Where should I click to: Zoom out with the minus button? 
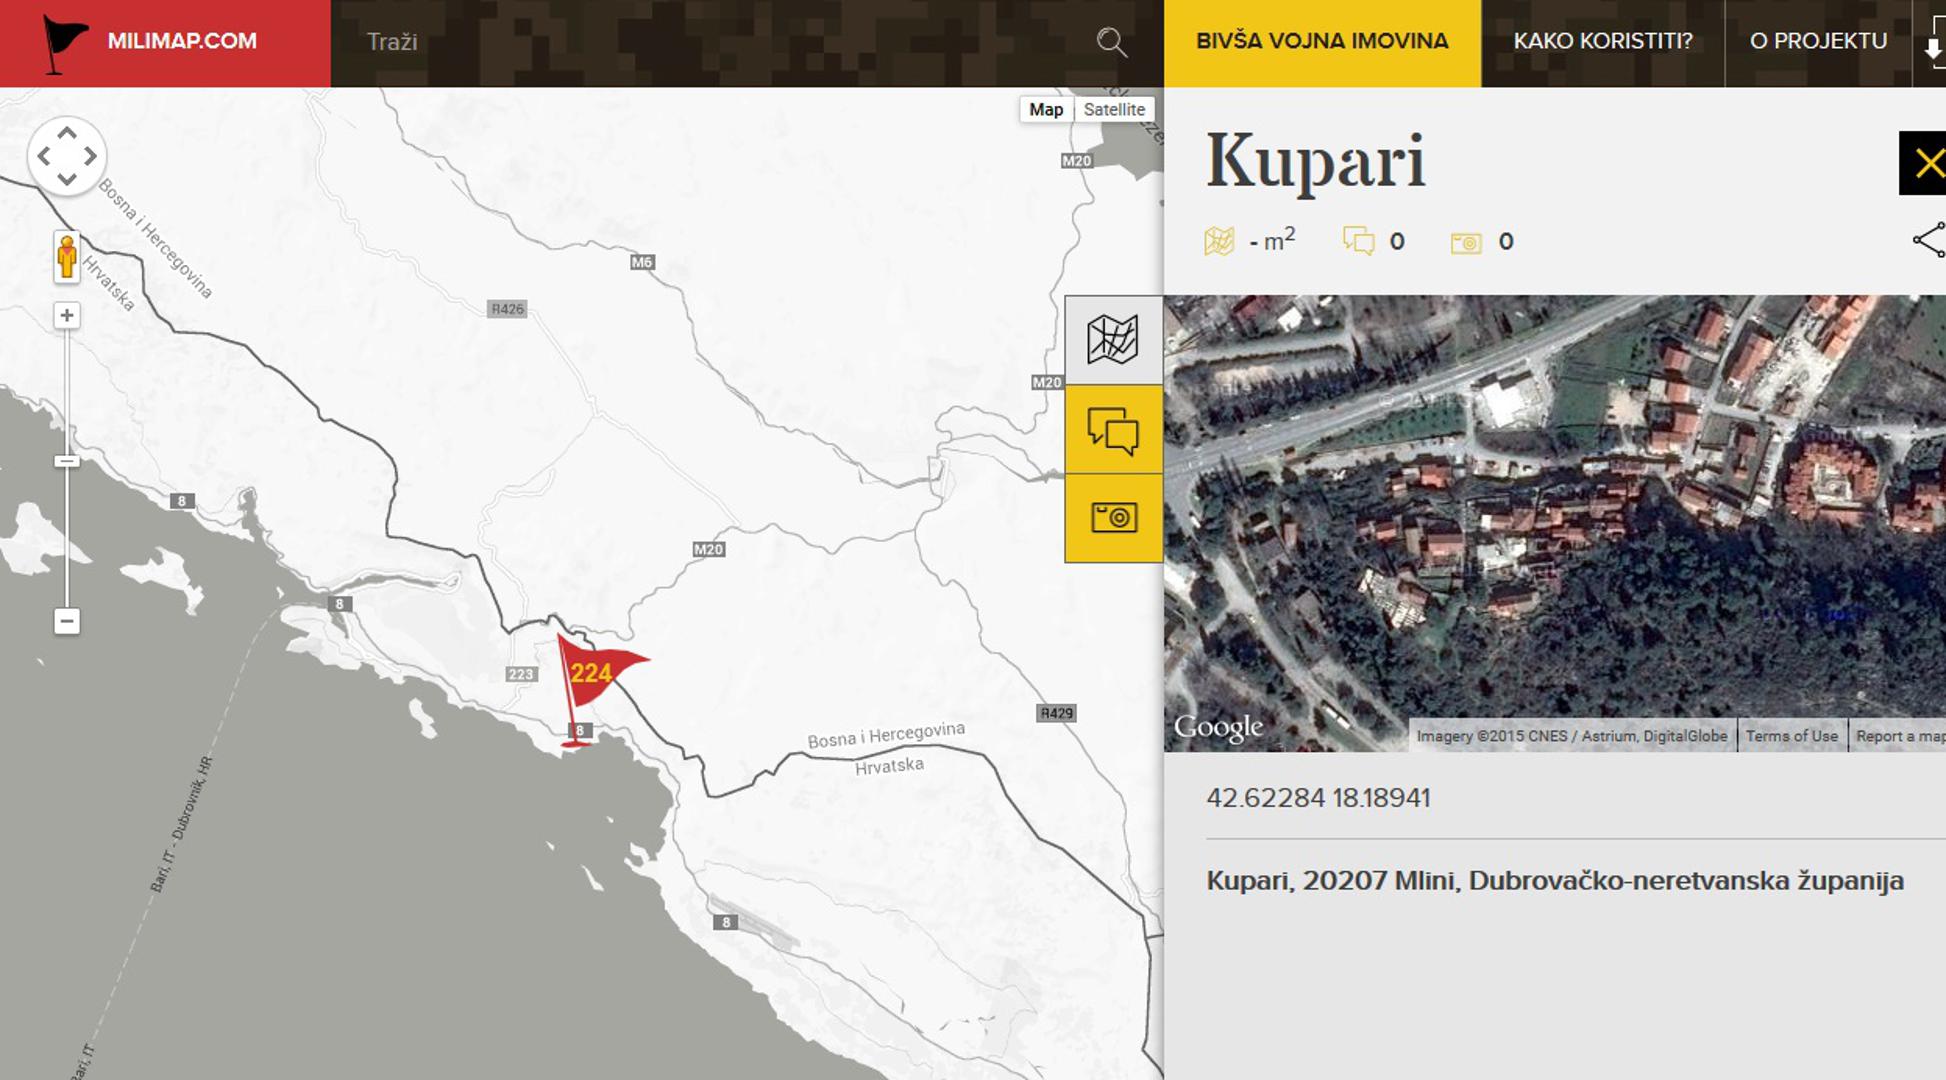coord(67,621)
